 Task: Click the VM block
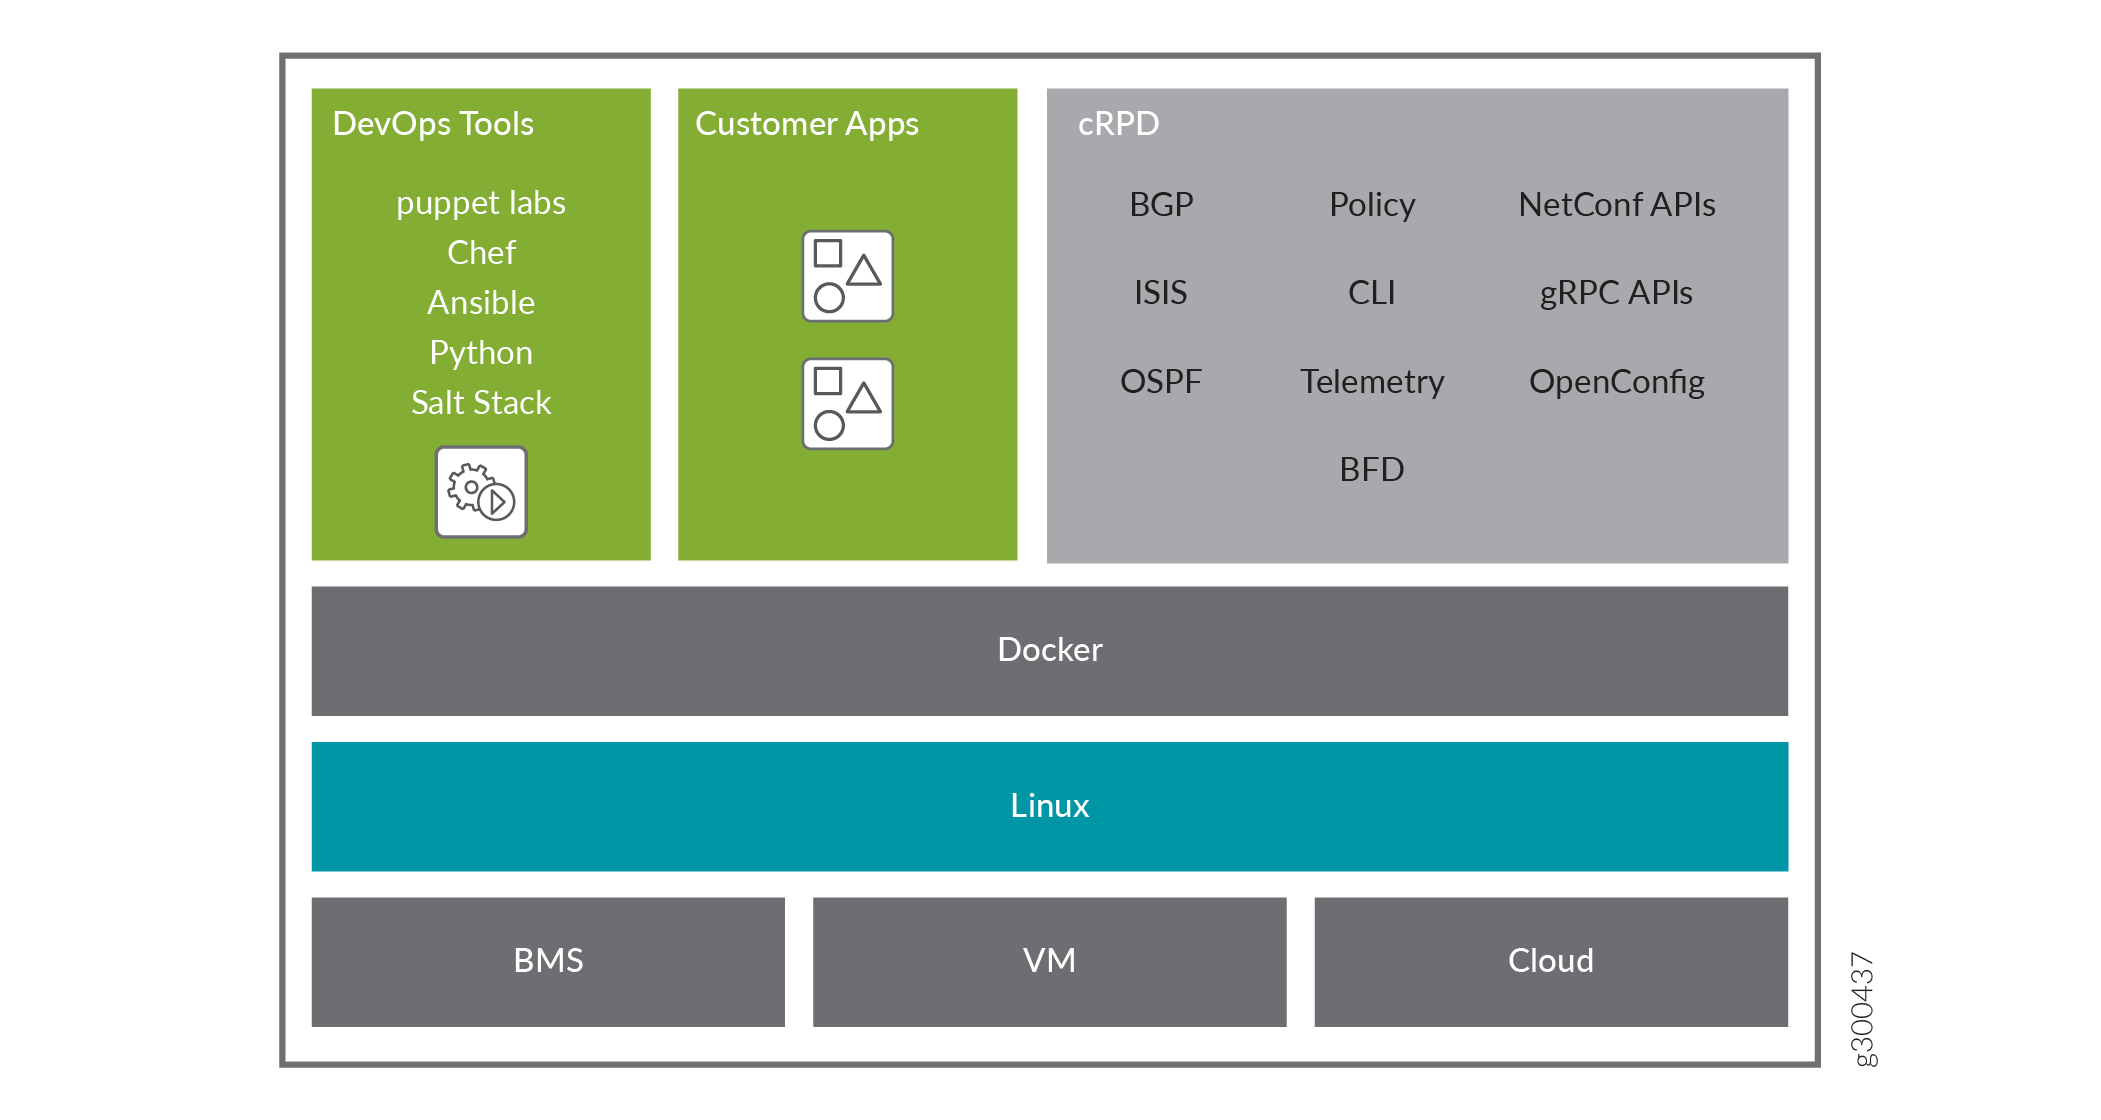[x=1049, y=962]
